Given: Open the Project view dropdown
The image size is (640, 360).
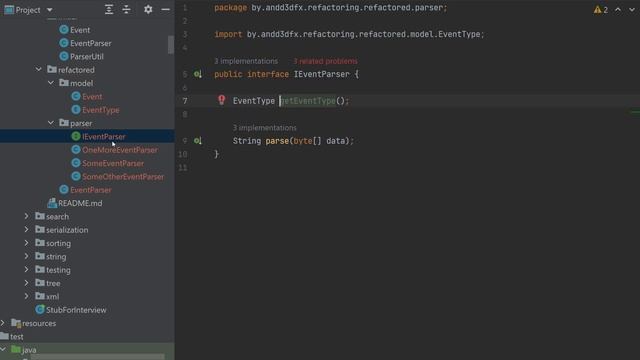Looking at the screenshot, I should pyautogui.click(x=49, y=10).
